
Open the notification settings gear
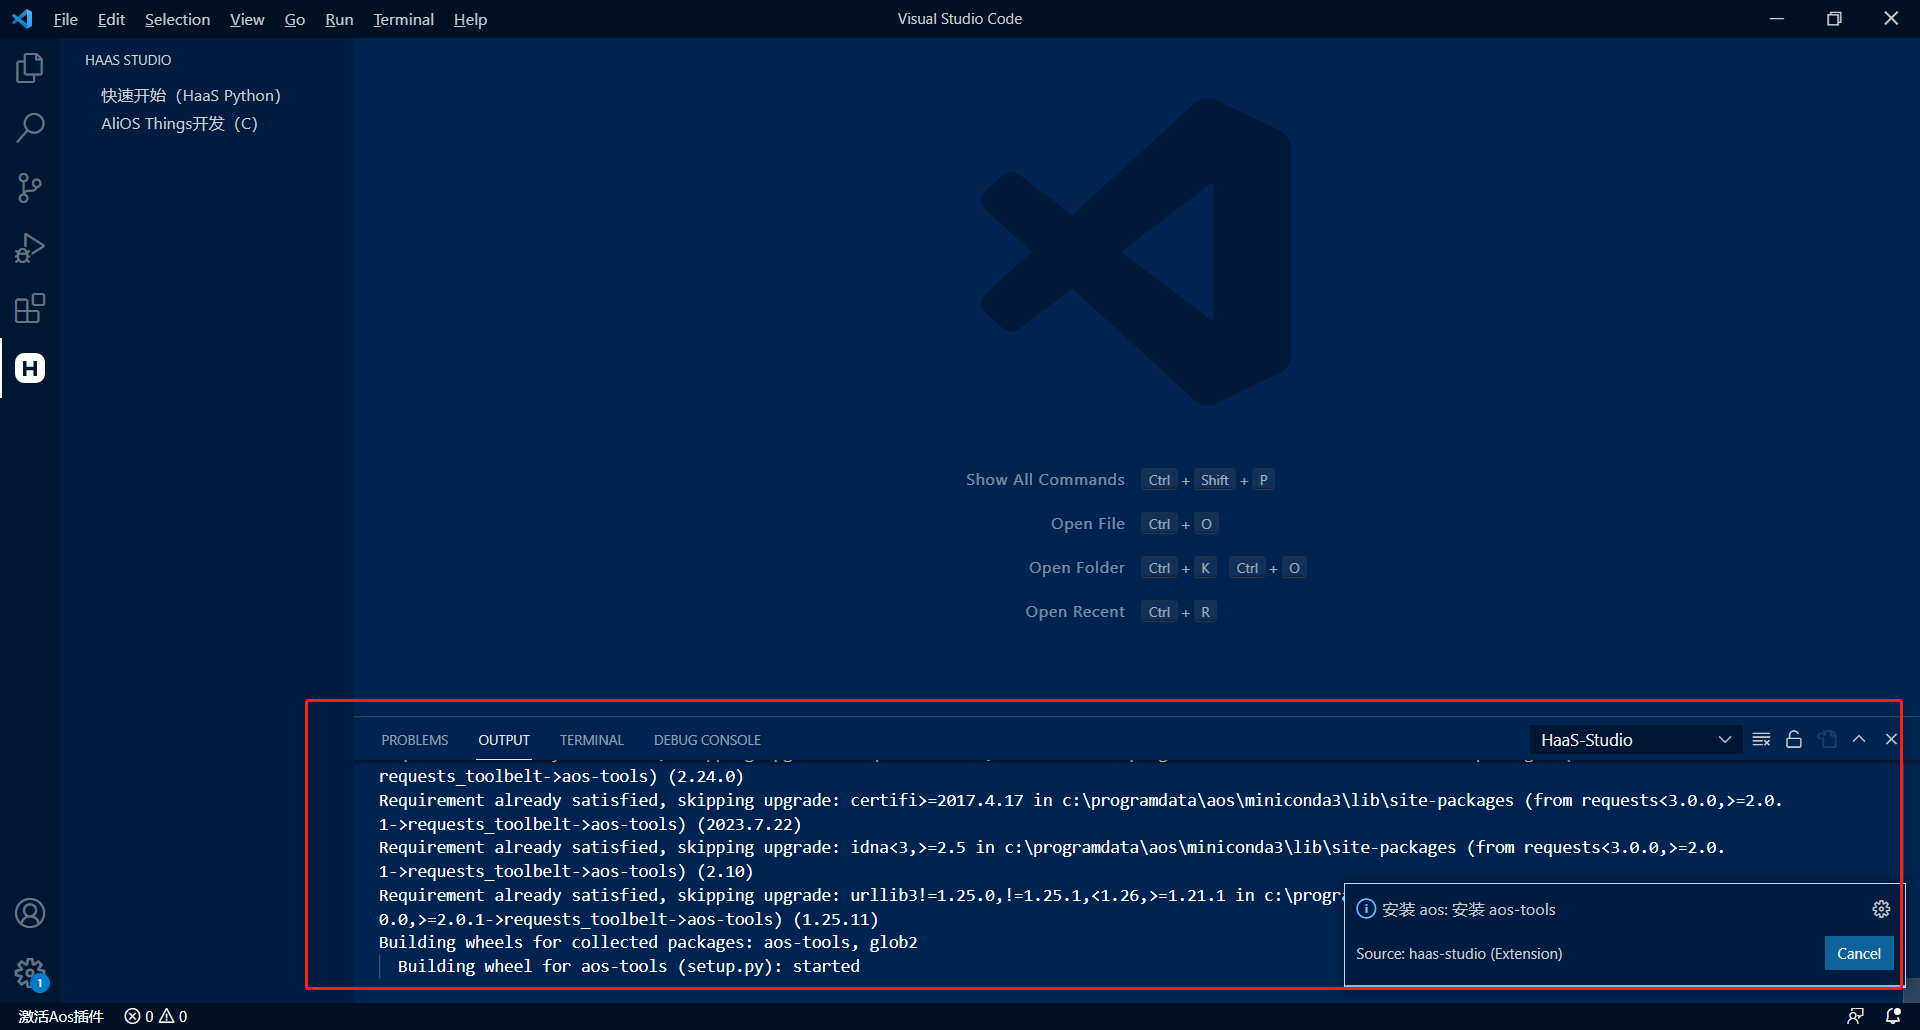point(1881,909)
